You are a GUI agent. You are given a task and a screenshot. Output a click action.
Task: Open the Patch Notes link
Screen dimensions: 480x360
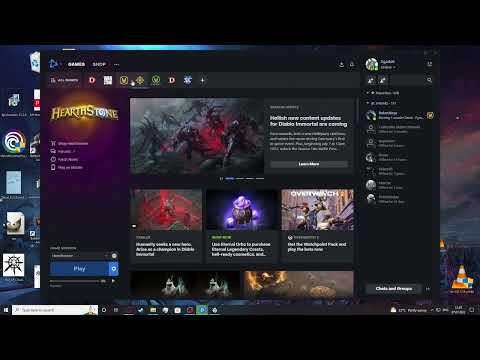pos(64,159)
